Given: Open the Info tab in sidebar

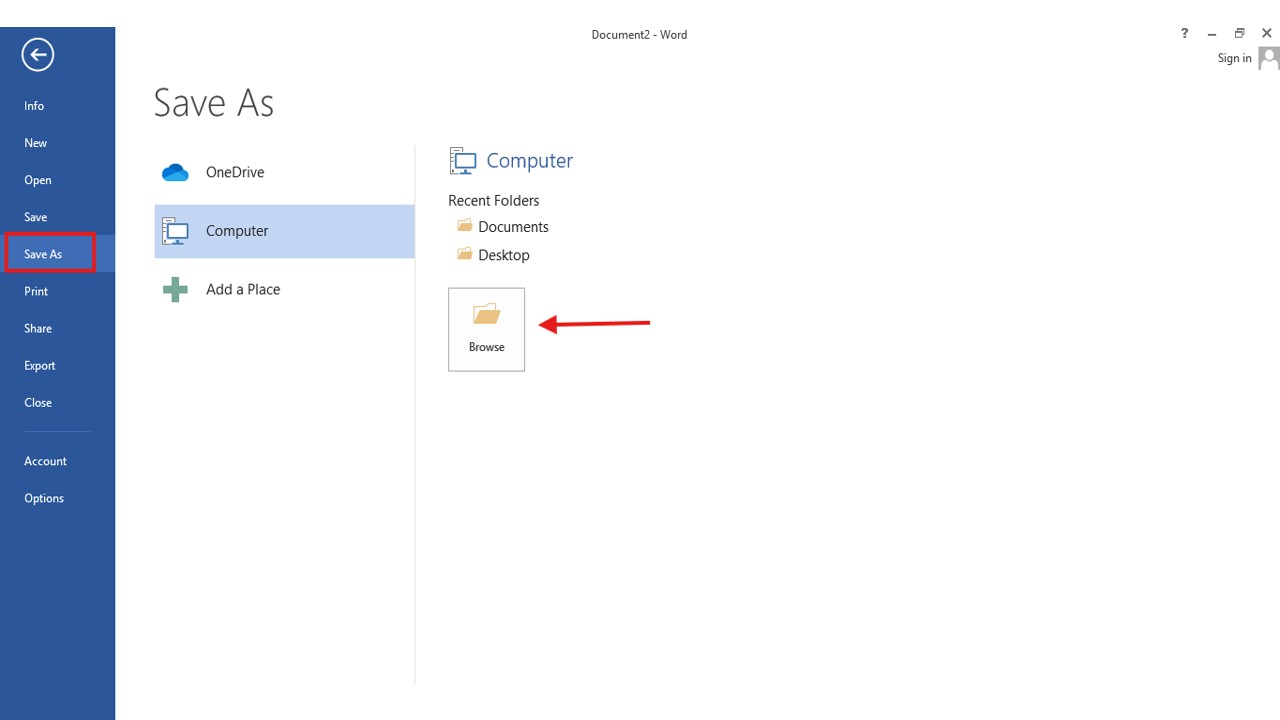Looking at the screenshot, I should pos(34,106).
